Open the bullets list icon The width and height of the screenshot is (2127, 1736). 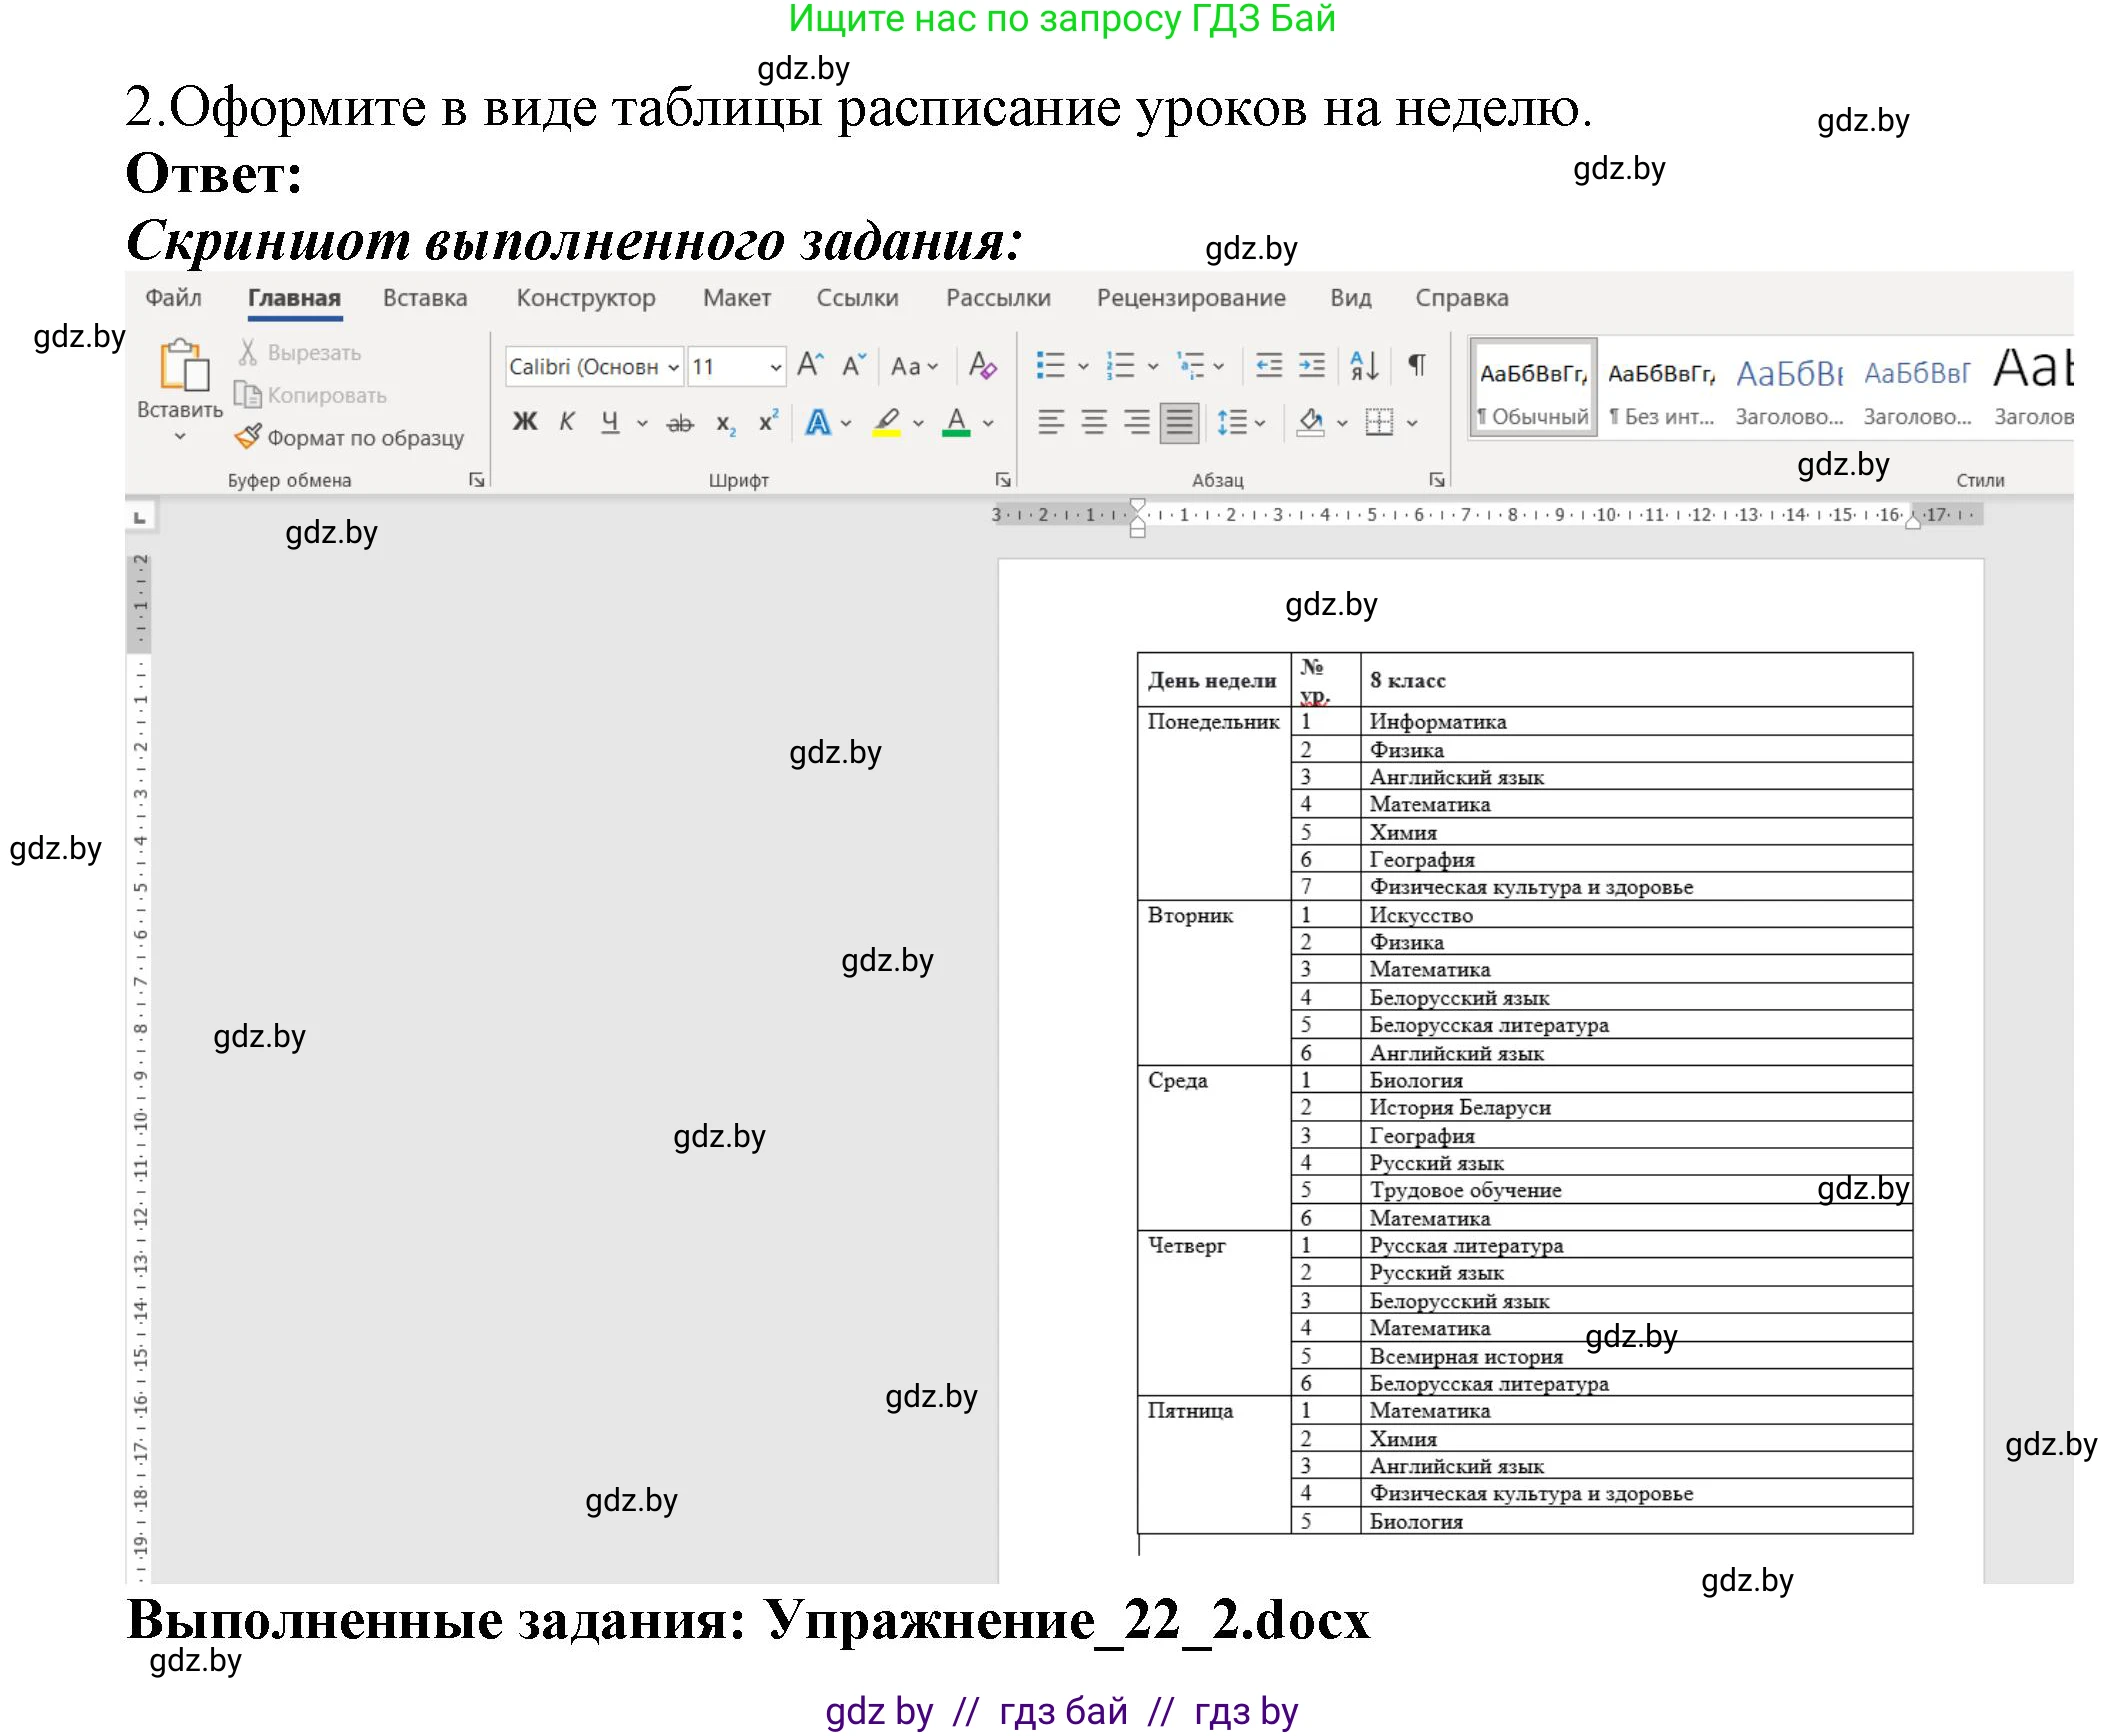(x=1053, y=366)
